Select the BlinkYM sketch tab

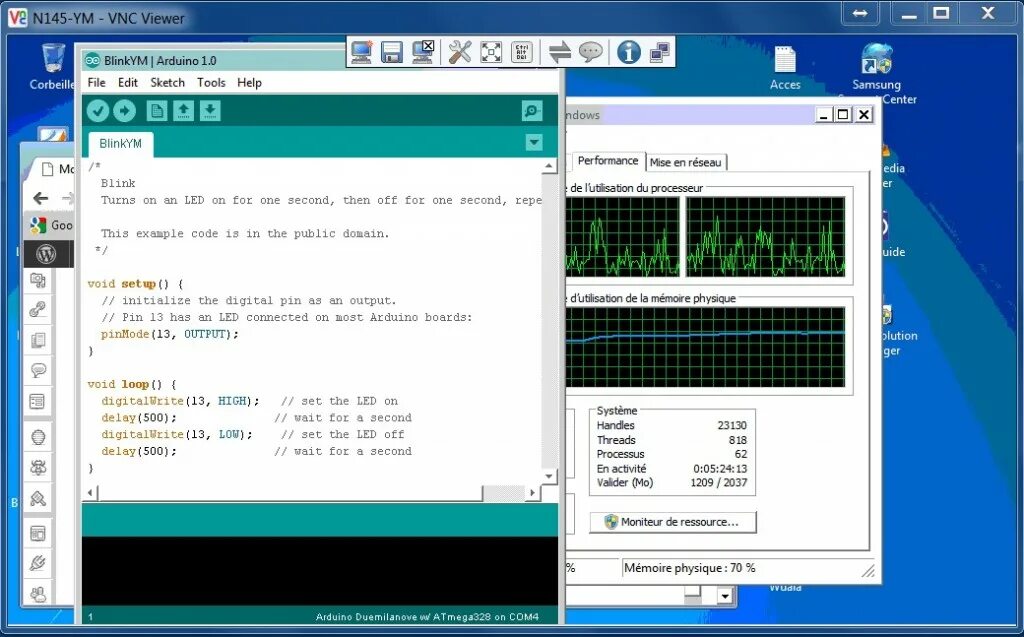[121, 144]
